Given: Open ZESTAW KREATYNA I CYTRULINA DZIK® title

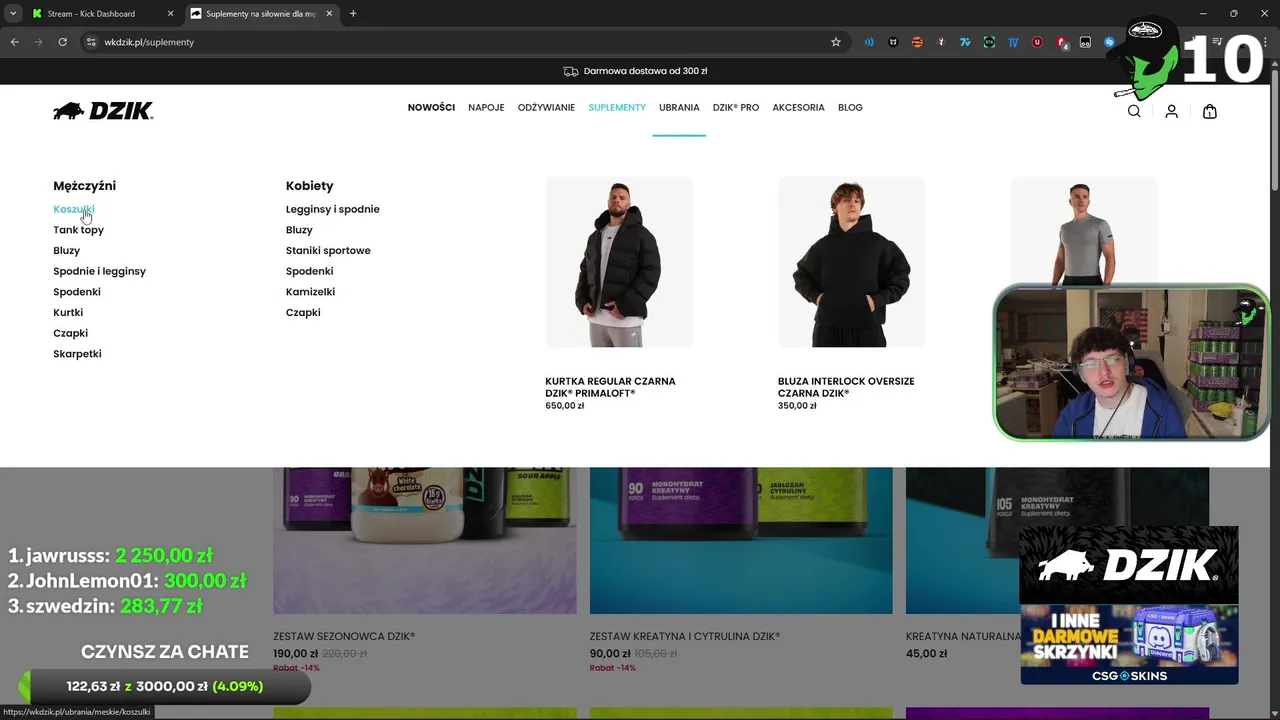Looking at the screenshot, I should click(x=684, y=636).
